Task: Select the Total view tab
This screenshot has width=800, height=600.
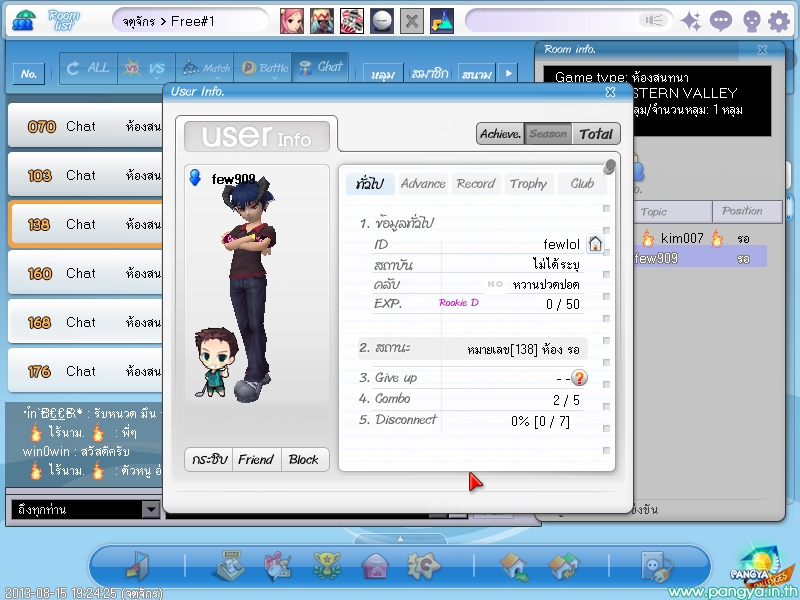Action: [x=596, y=134]
